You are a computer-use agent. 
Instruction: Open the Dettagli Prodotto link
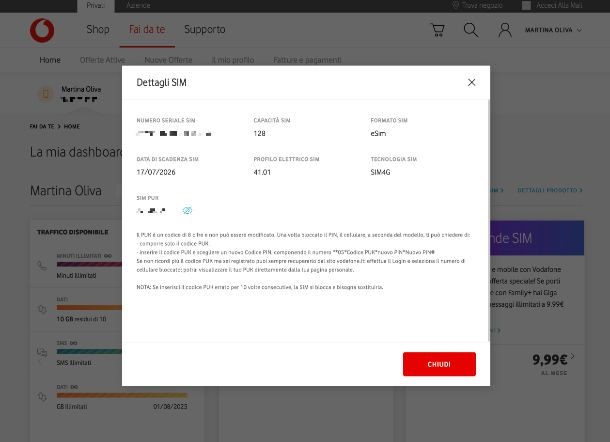[x=550, y=190]
